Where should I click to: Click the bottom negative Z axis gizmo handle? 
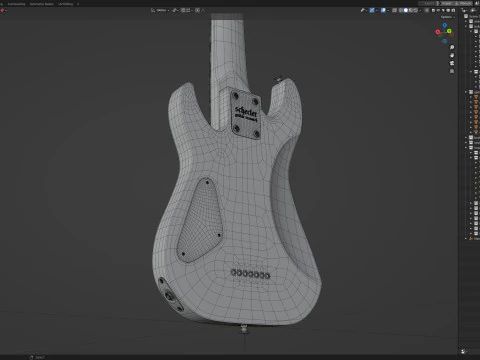pos(445,41)
